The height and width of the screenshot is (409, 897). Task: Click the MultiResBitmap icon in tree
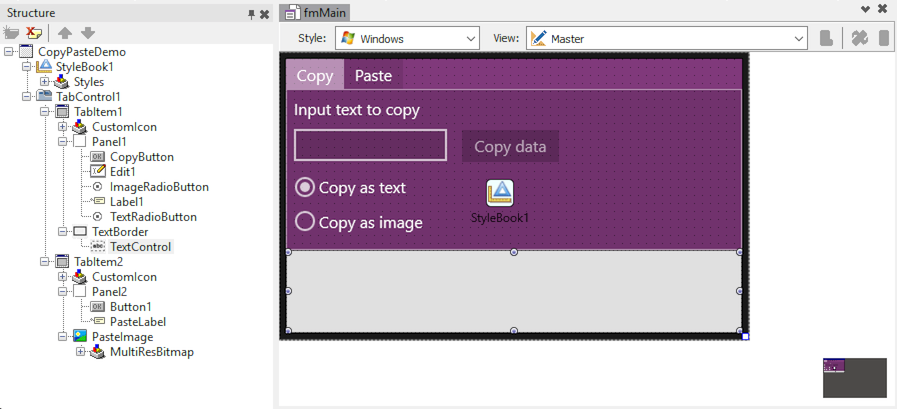(x=98, y=352)
